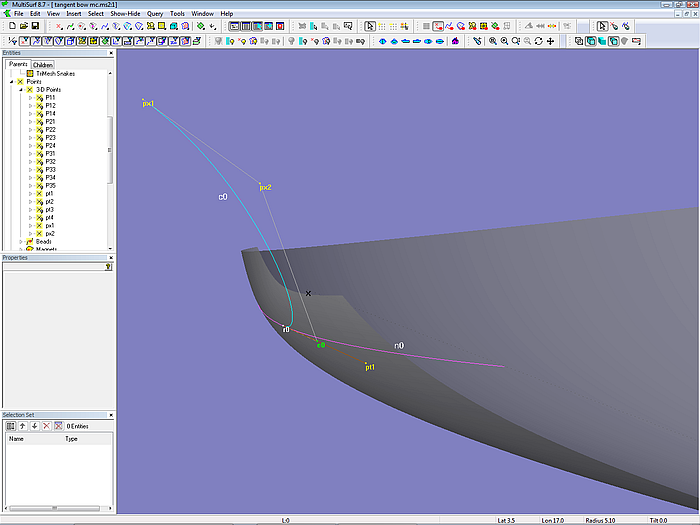Click the rotate view circular arrow icon
This screenshot has width=700, height=525.
tap(539, 41)
